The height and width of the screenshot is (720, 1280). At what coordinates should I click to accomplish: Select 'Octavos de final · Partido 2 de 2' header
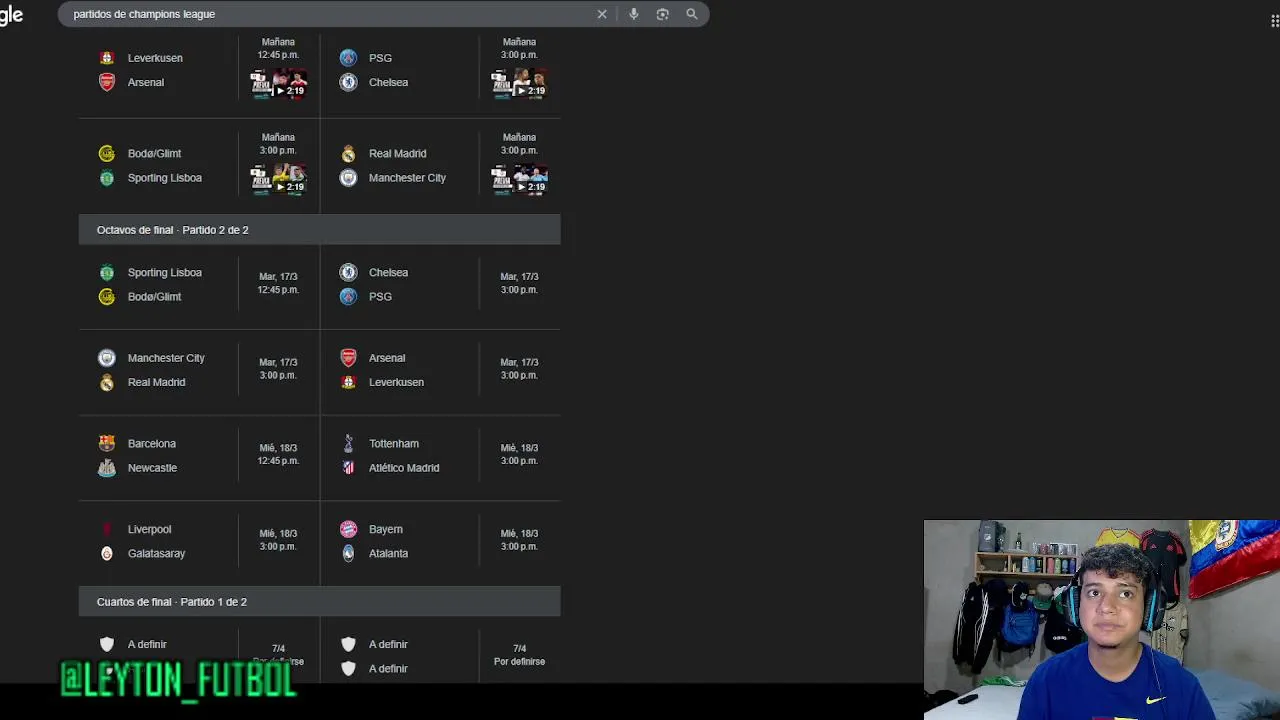(320, 230)
